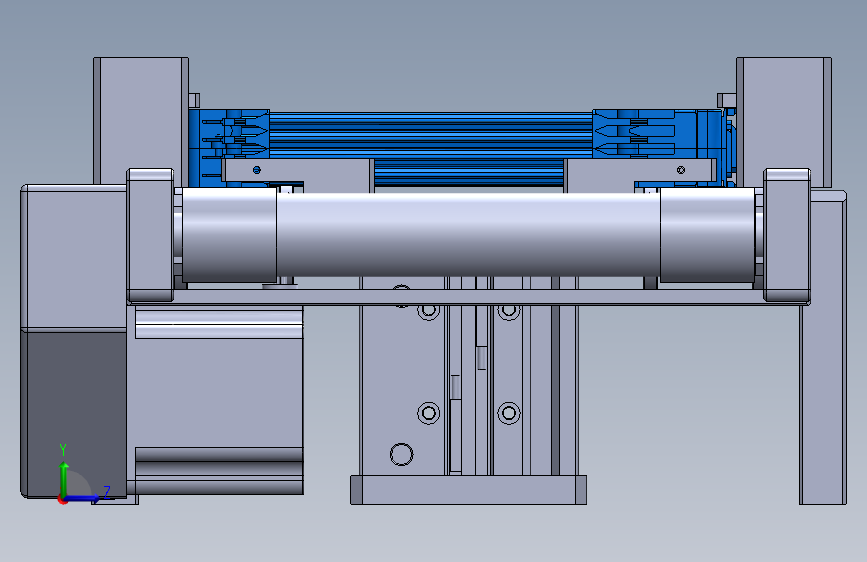Click the small screw on right bracket
Image resolution: width=867 pixels, height=562 pixels.
pyautogui.click(x=681, y=170)
